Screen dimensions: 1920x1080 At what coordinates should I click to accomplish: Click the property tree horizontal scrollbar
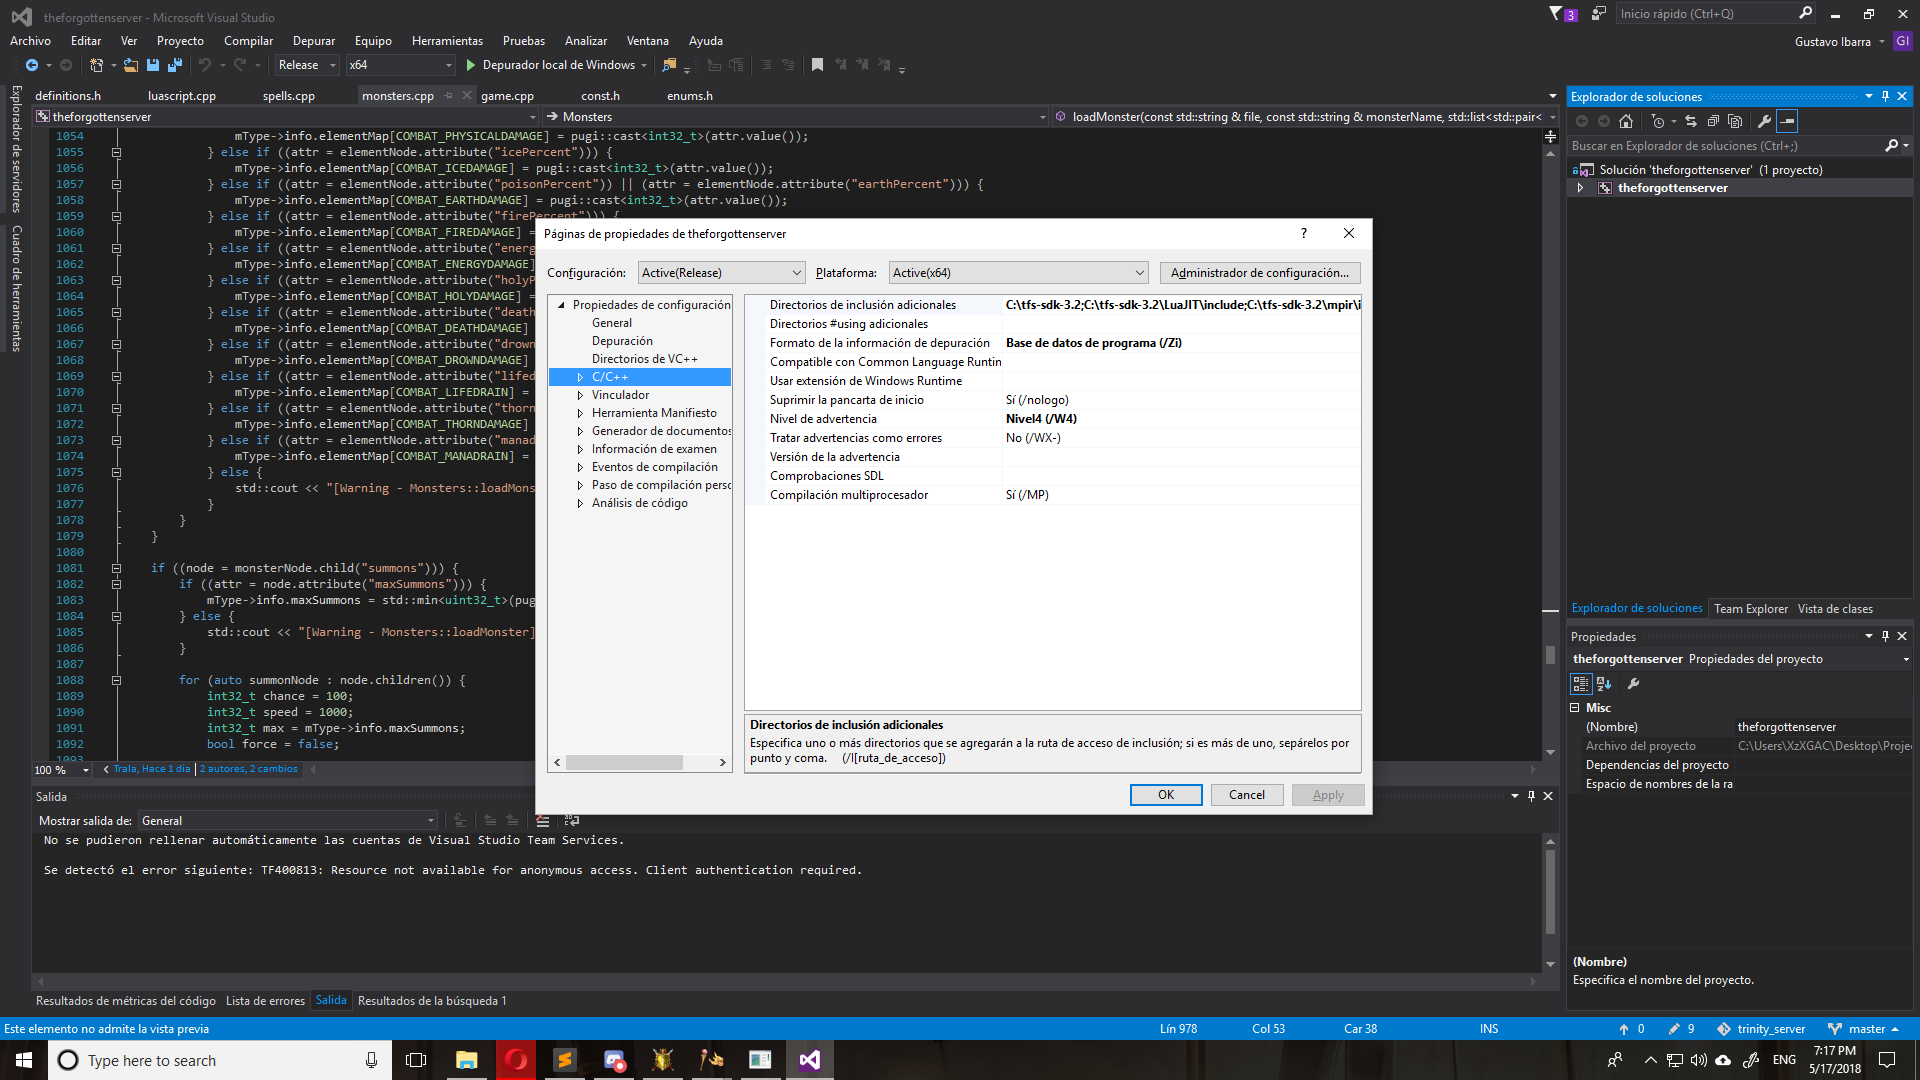640,763
